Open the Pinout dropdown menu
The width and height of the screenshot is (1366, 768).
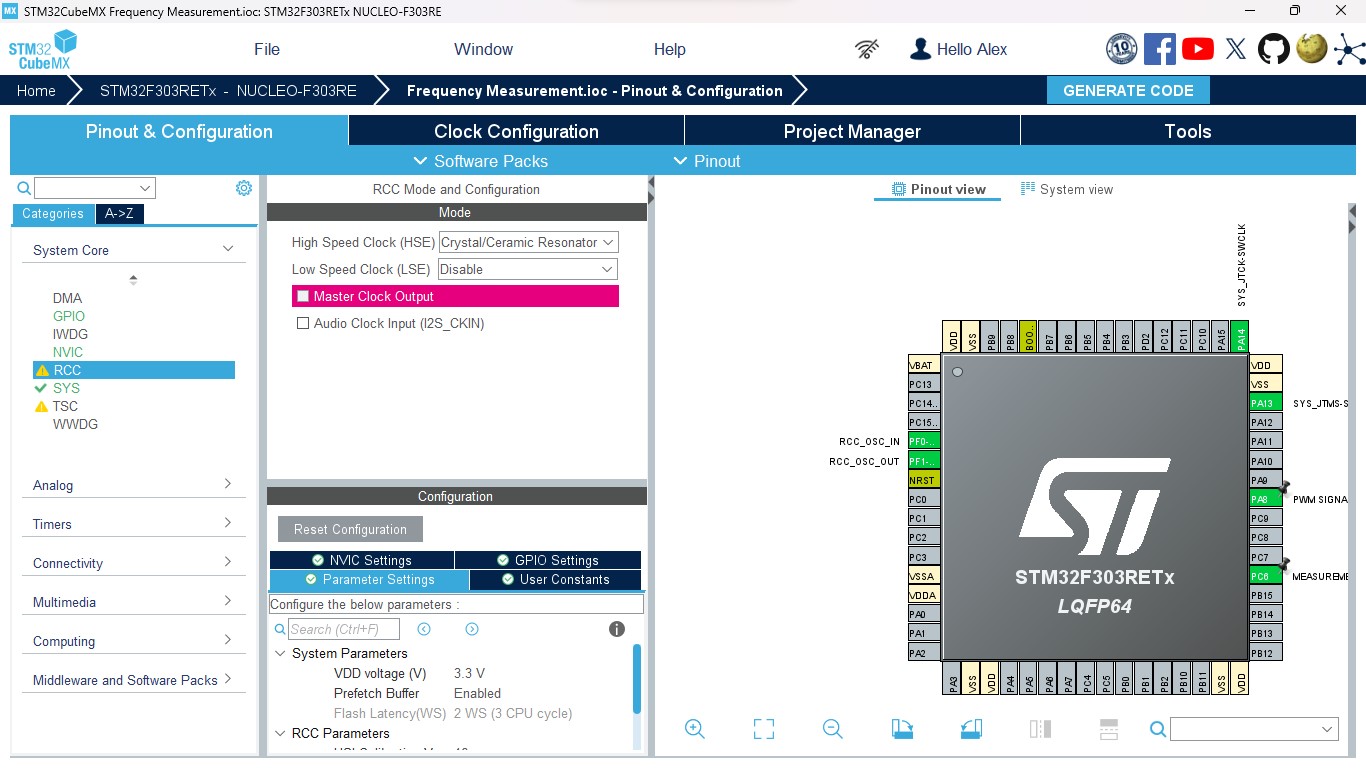[x=707, y=161]
